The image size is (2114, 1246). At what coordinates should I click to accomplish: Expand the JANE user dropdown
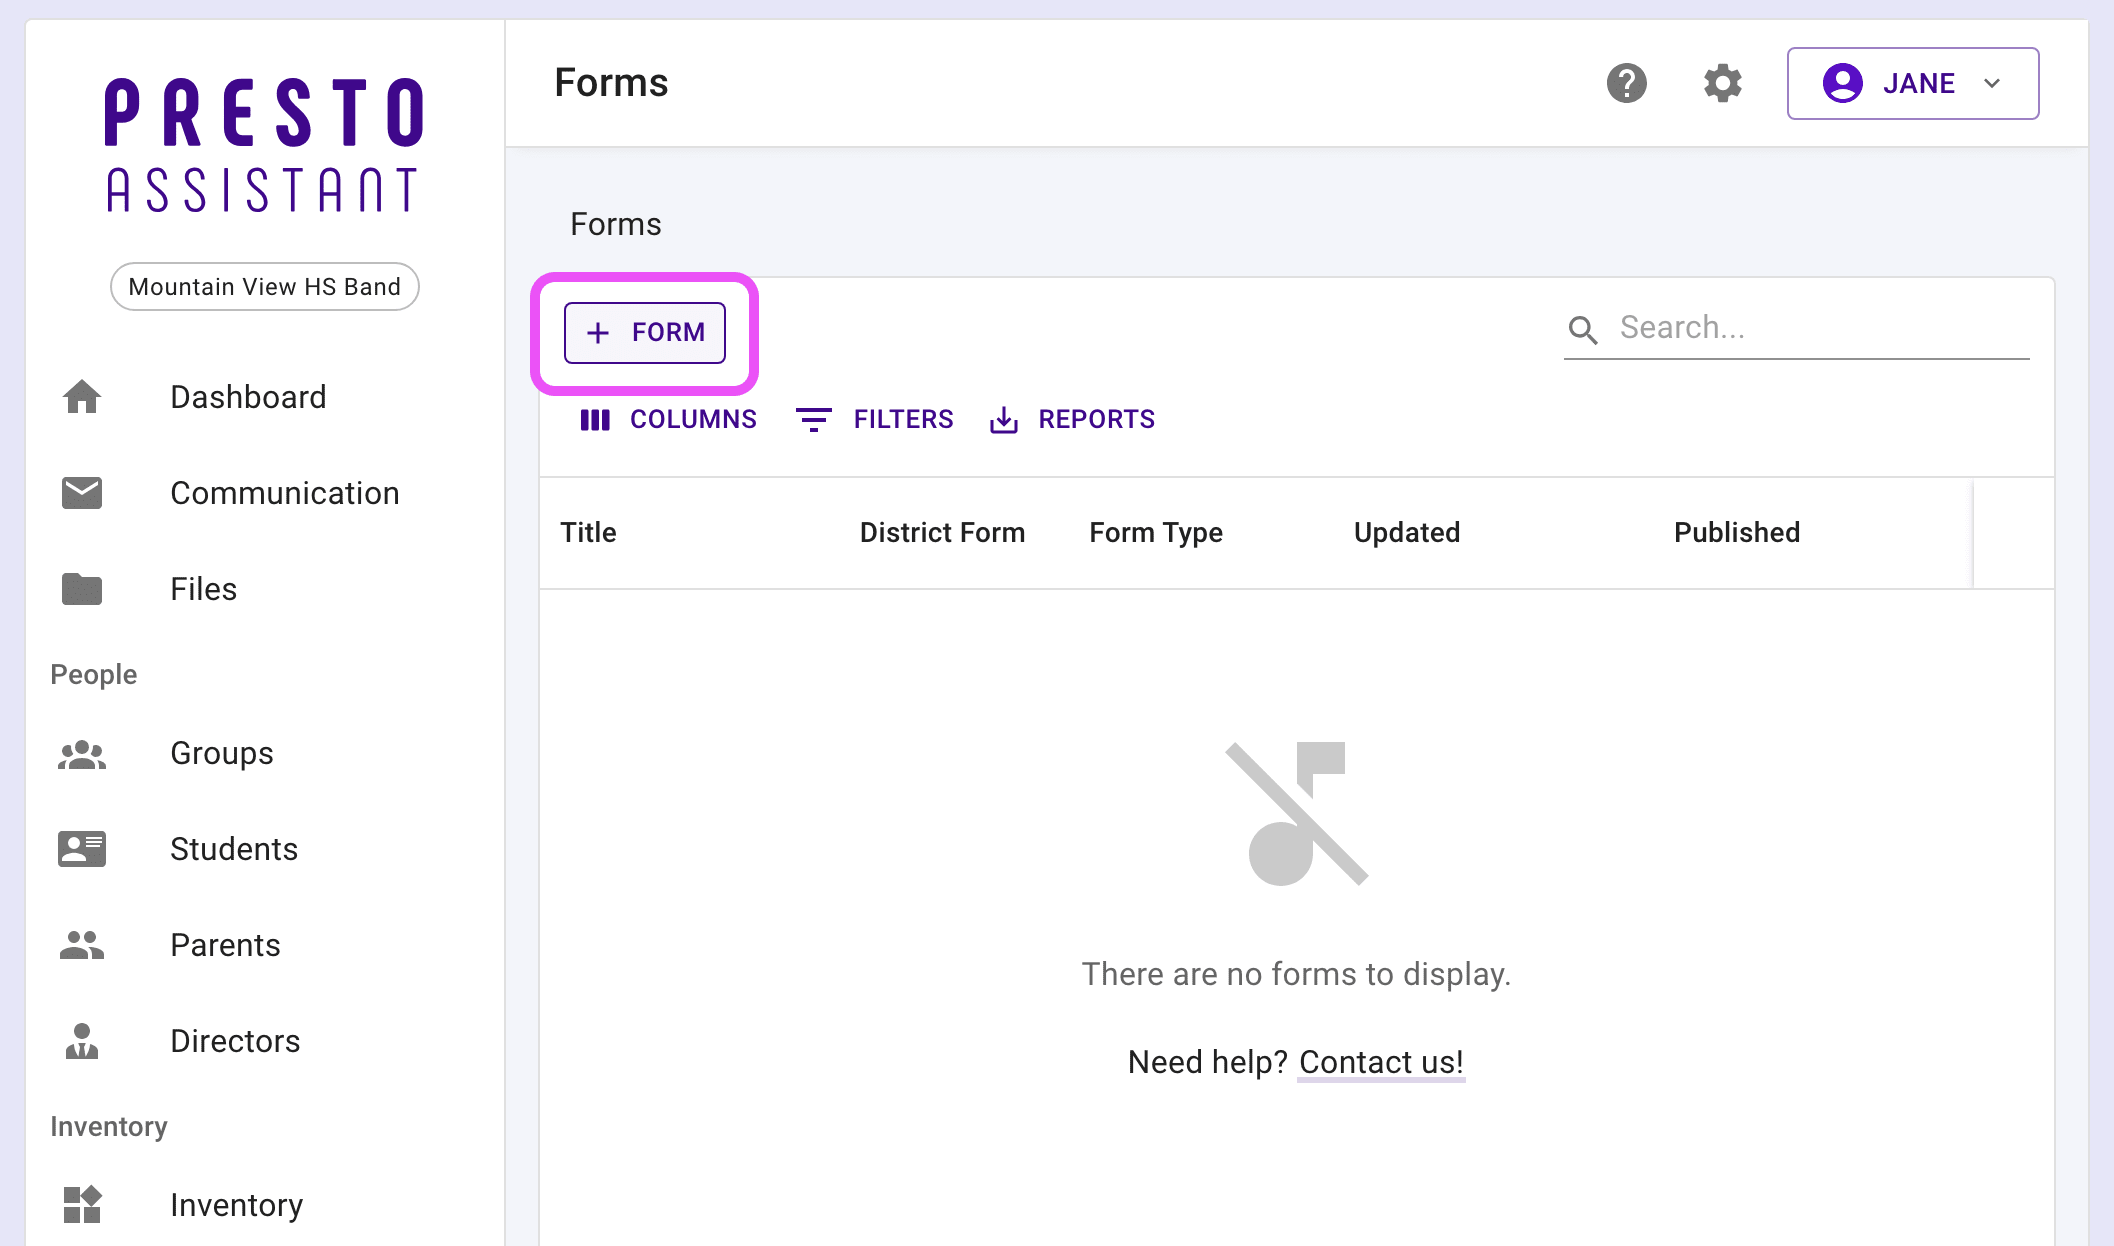[x=1912, y=83]
